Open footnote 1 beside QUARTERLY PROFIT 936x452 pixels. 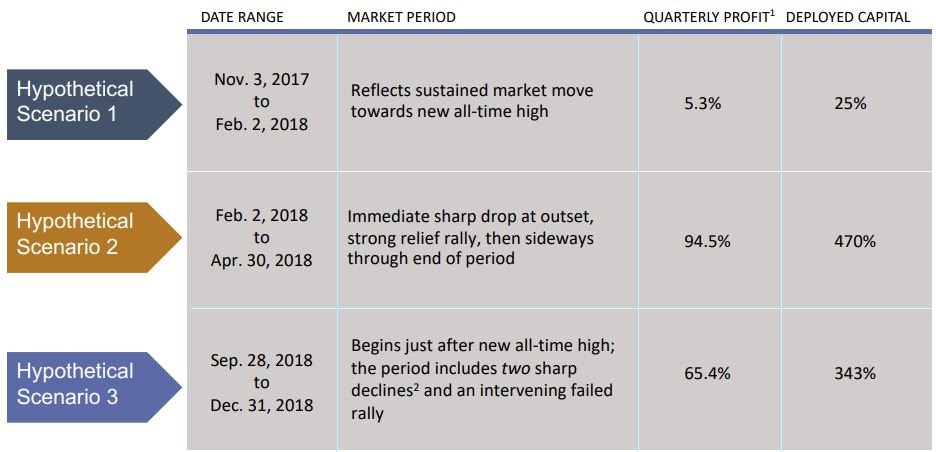click(x=773, y=13)
